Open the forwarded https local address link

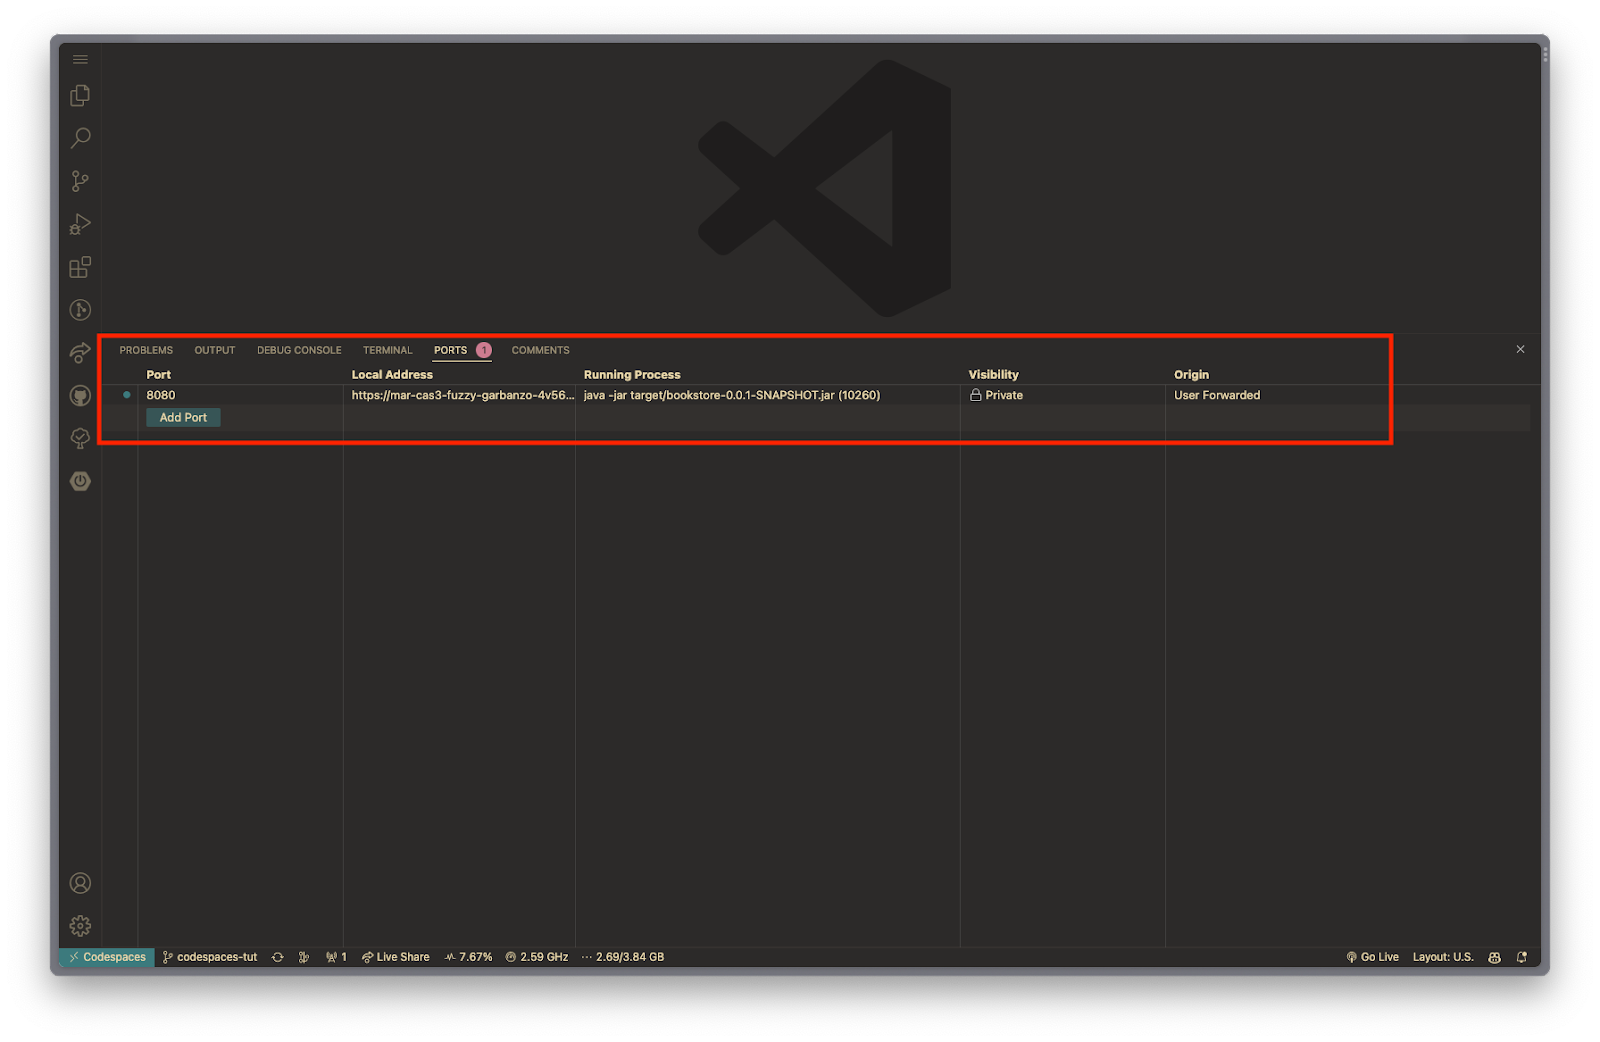[x=463, y=395]
